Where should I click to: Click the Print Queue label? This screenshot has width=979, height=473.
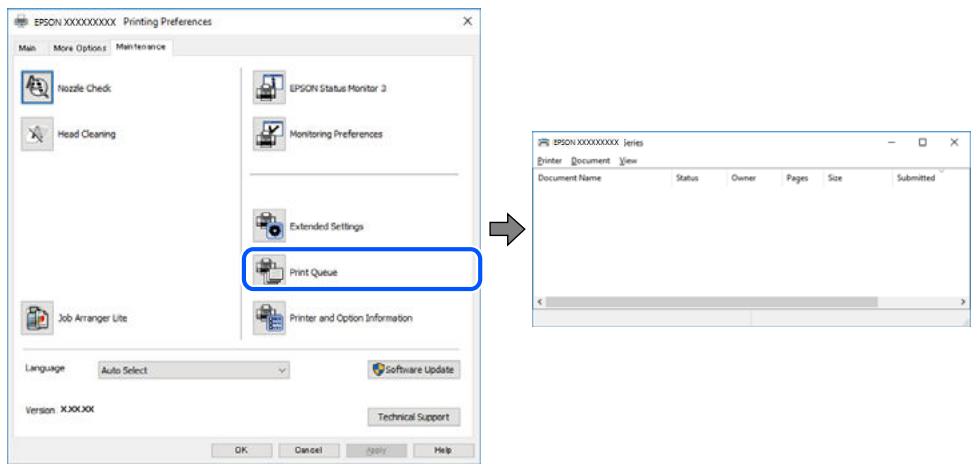coord(313,273)
